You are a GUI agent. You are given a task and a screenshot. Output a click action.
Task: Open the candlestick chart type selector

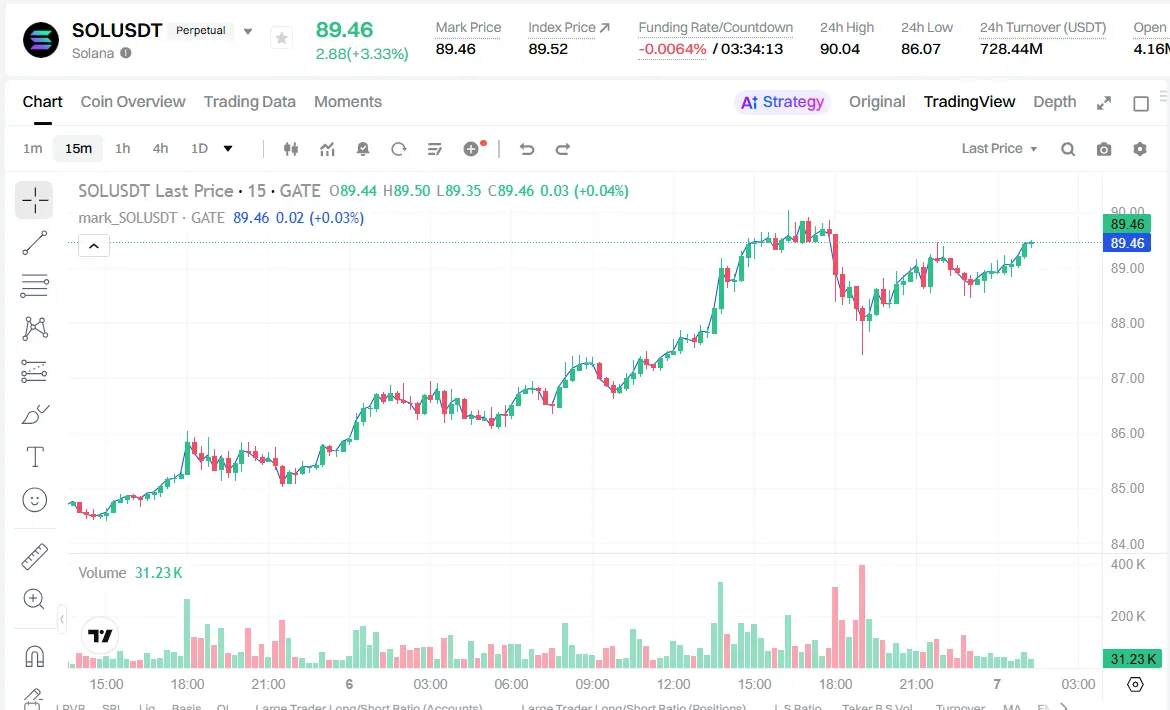291,149
